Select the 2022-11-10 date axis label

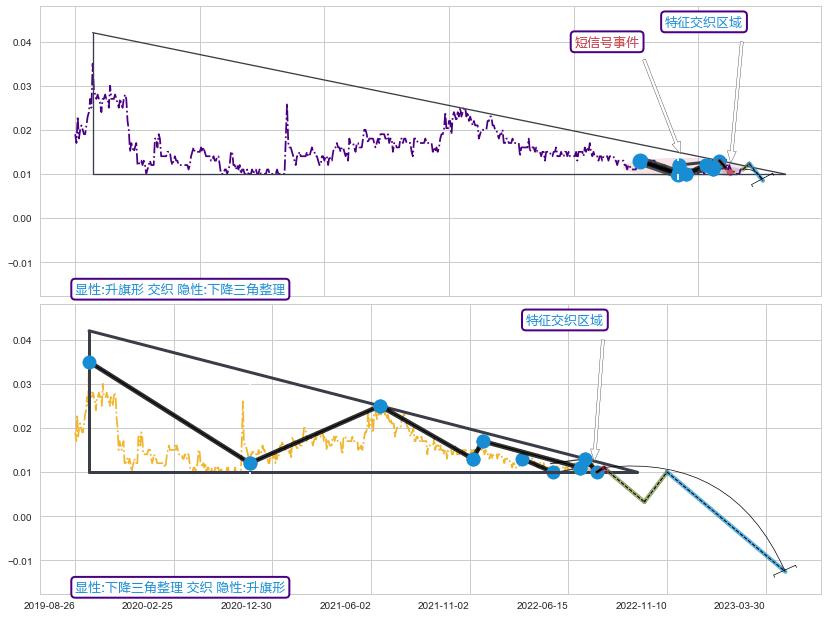(641, 606)
